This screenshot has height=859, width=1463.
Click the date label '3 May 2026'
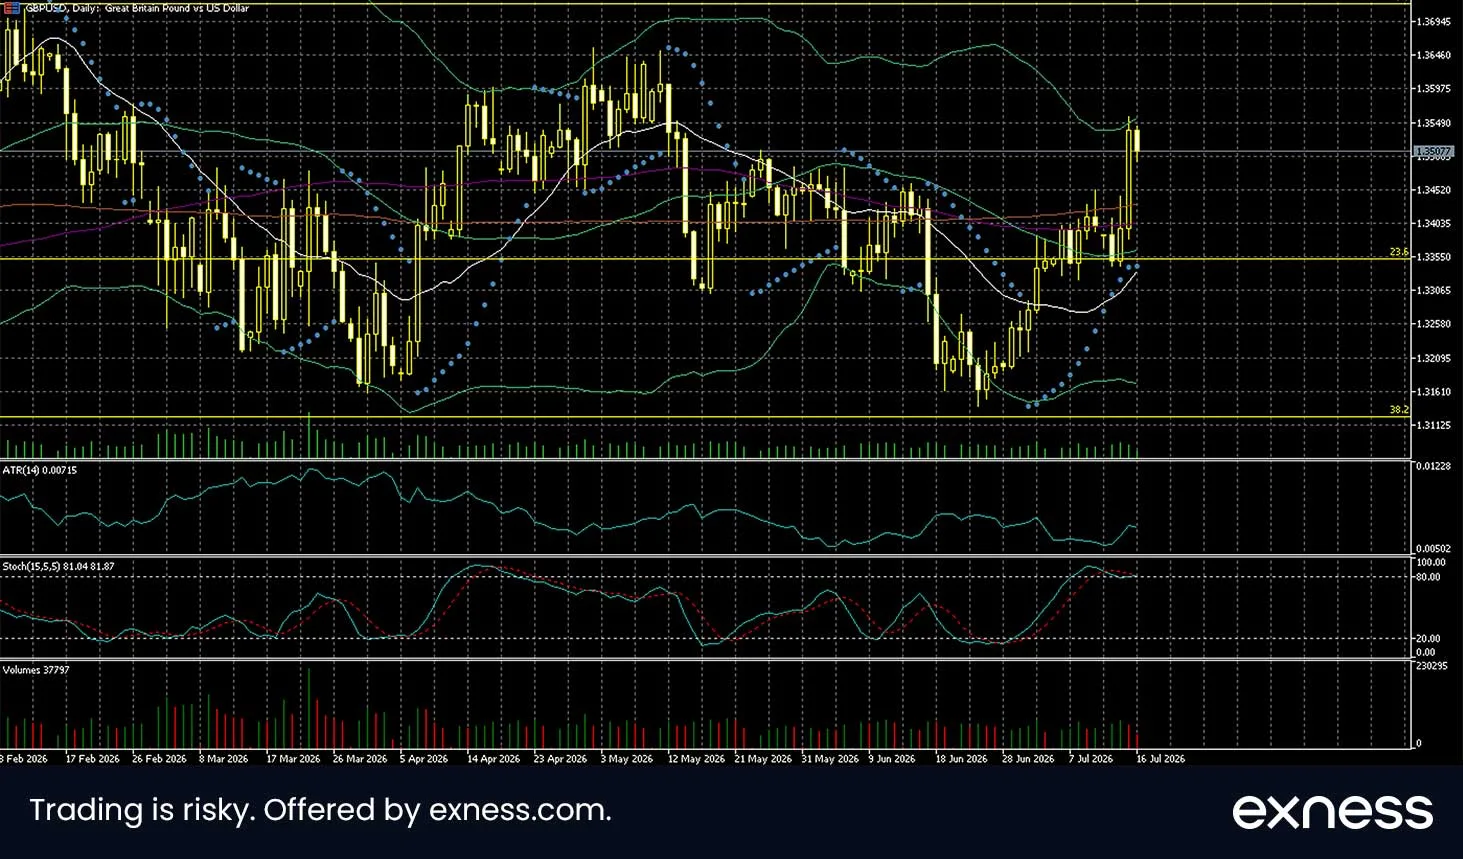point(627,759)
